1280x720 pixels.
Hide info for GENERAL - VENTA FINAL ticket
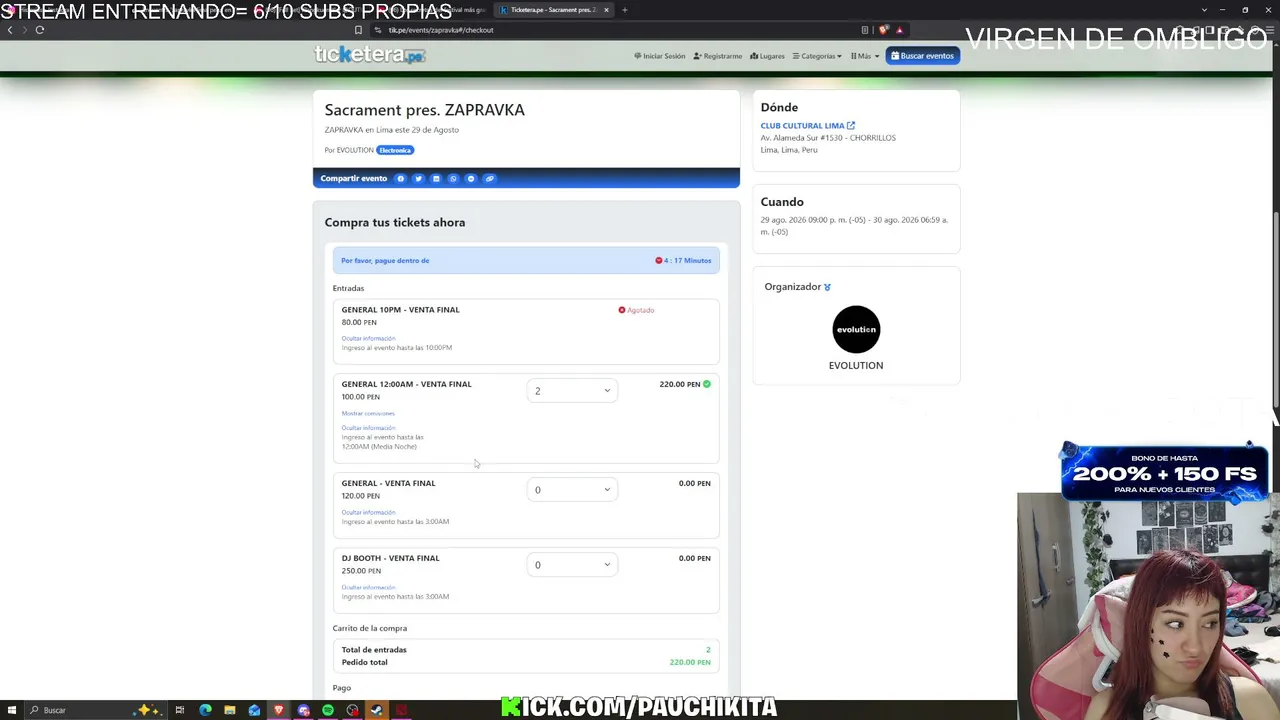coord(368,512)
